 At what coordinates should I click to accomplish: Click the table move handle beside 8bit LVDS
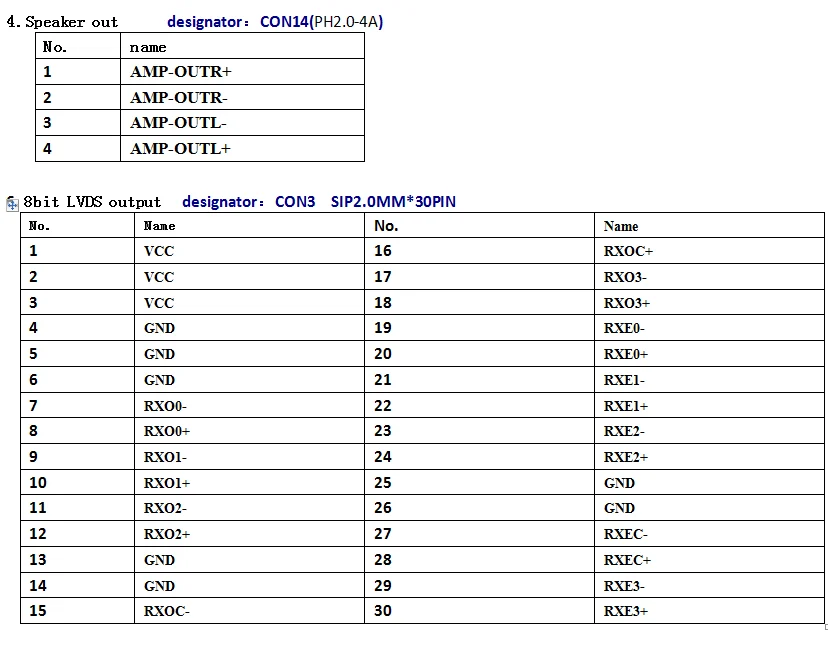pyautogui.click(x=12, y=204)
